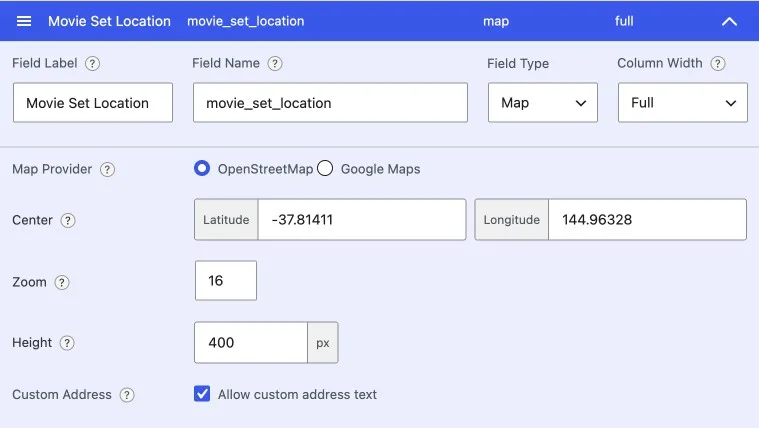The height and width of the screenshot is (428, 759).
Task: Click the hamburger drag handle icon
Action: tap(24, 21)
